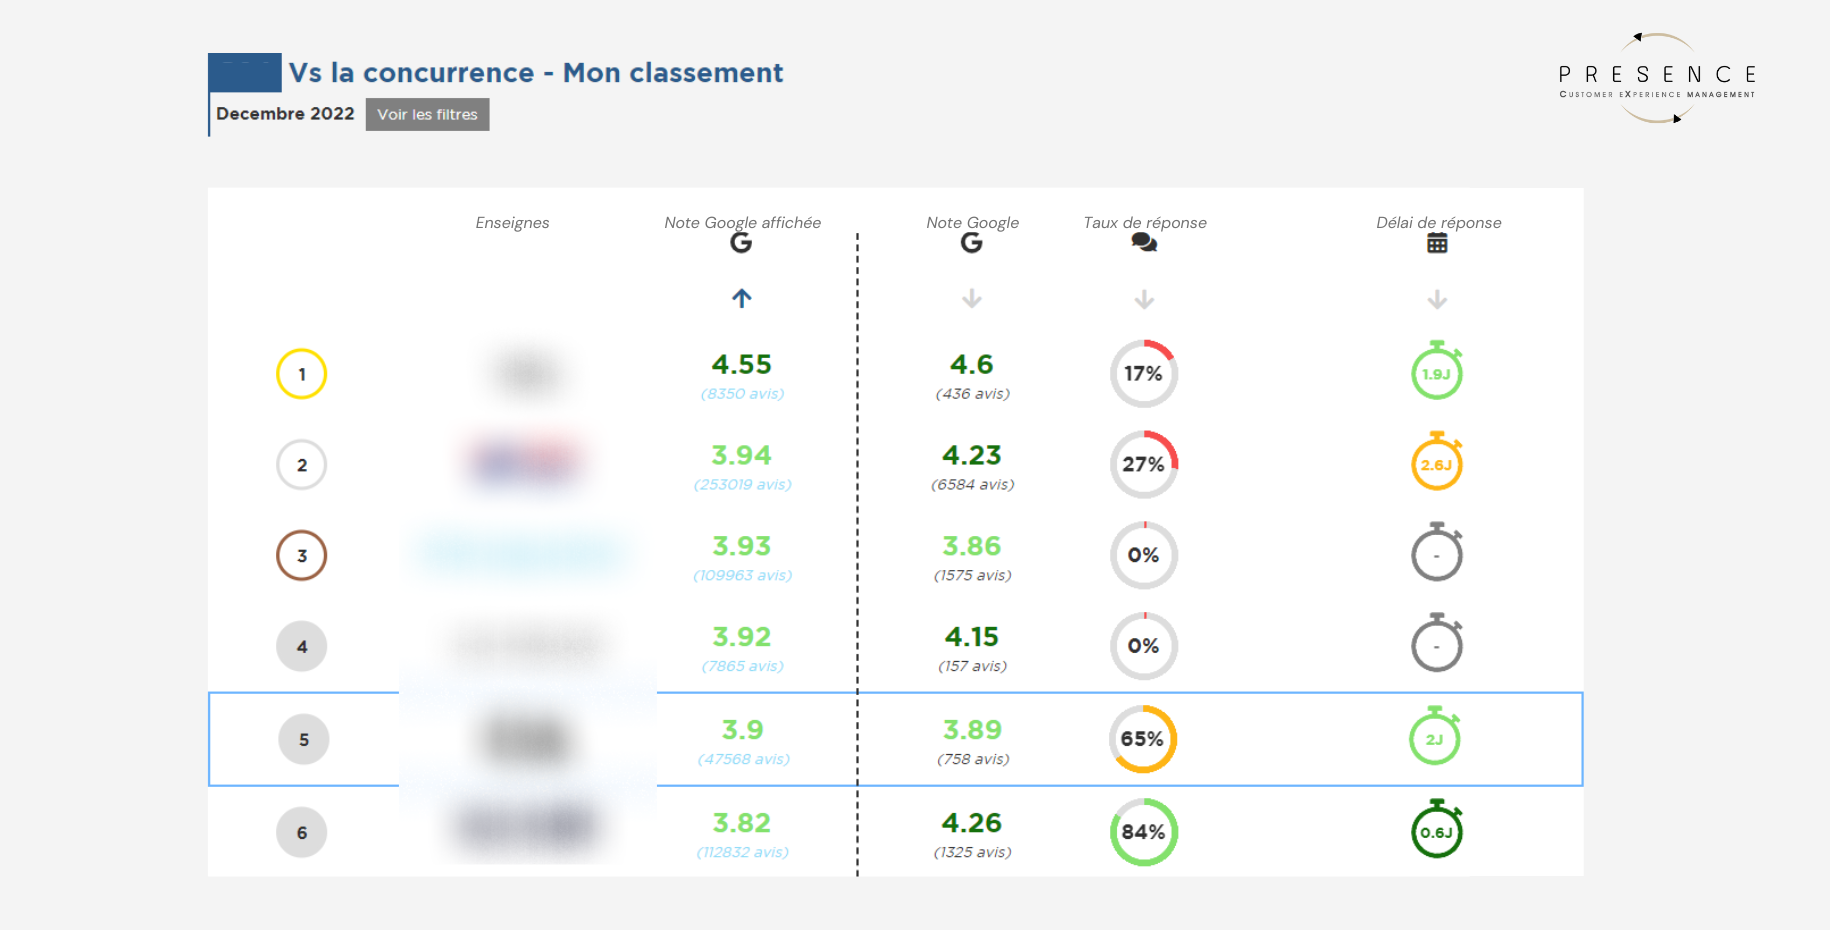This screenshot has width=1830, height=930.
Task: Click empty stopwatch icon in rank 3 row
Action: 1437,552
